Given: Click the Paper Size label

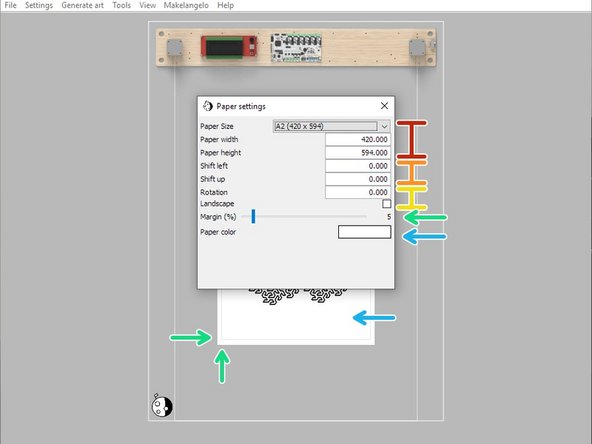Looking at the screenshot, I should [x=217, y=126].
